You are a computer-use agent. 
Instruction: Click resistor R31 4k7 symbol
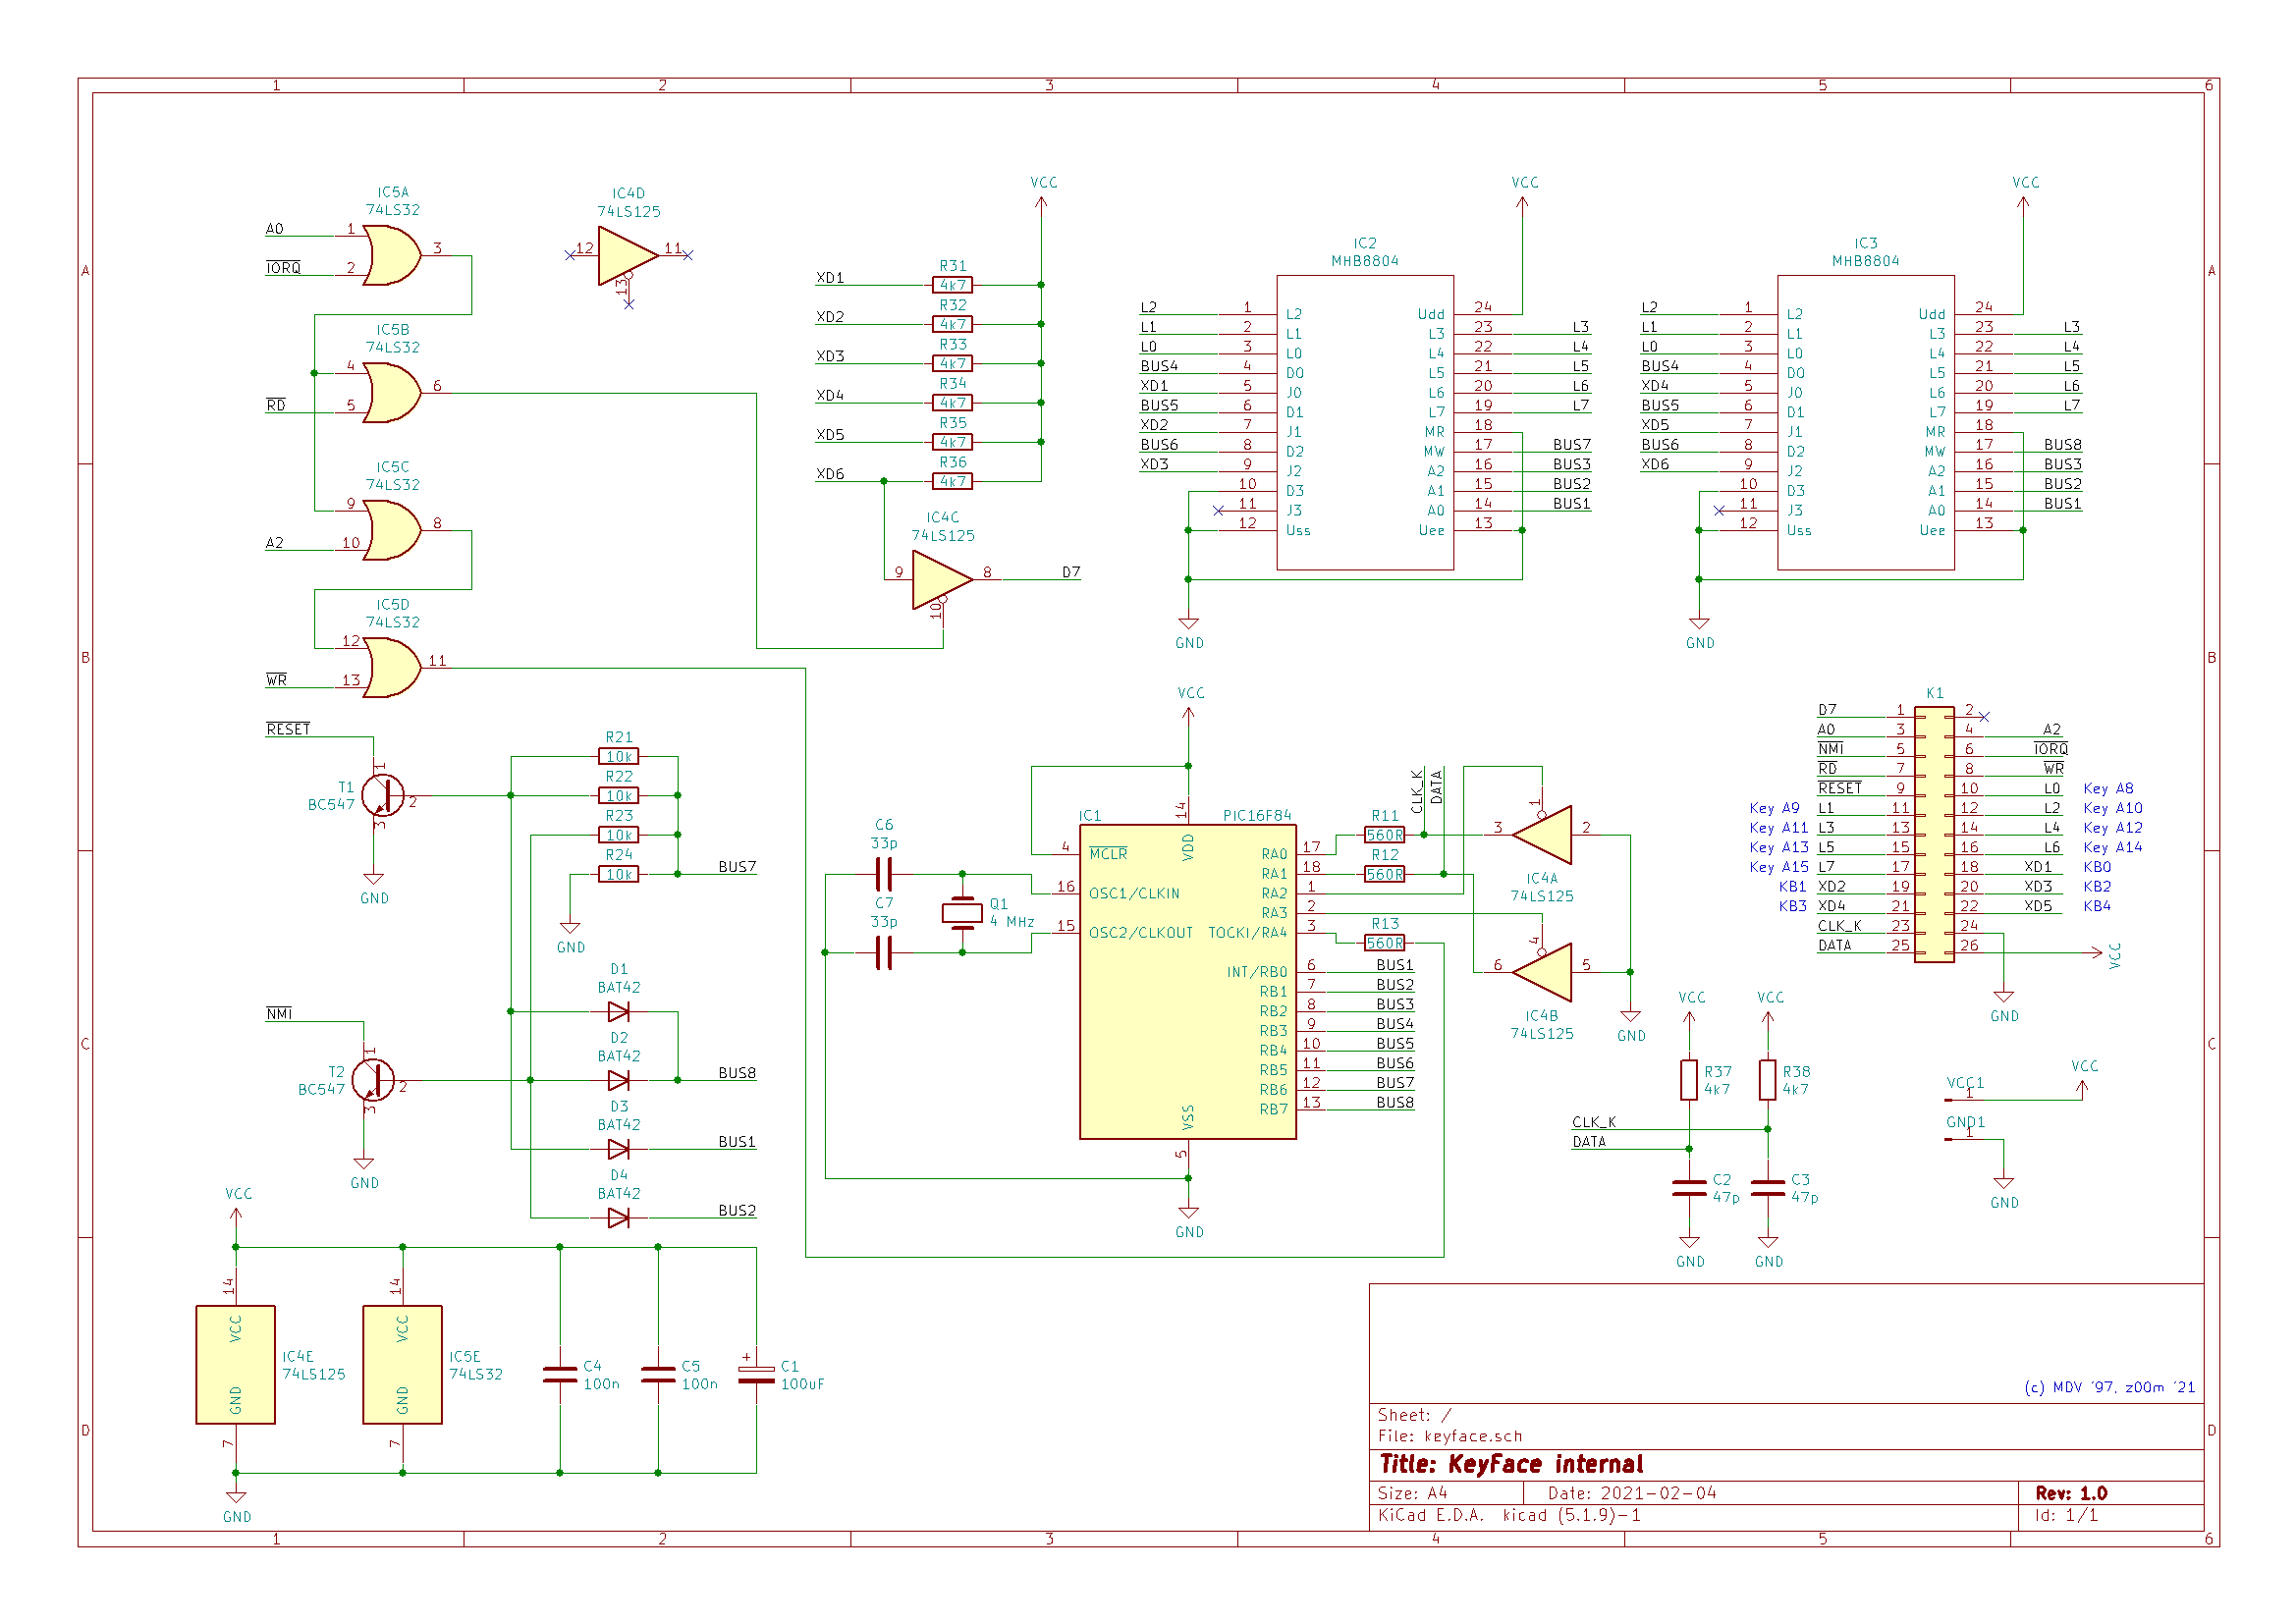click(x=952, y=285)
